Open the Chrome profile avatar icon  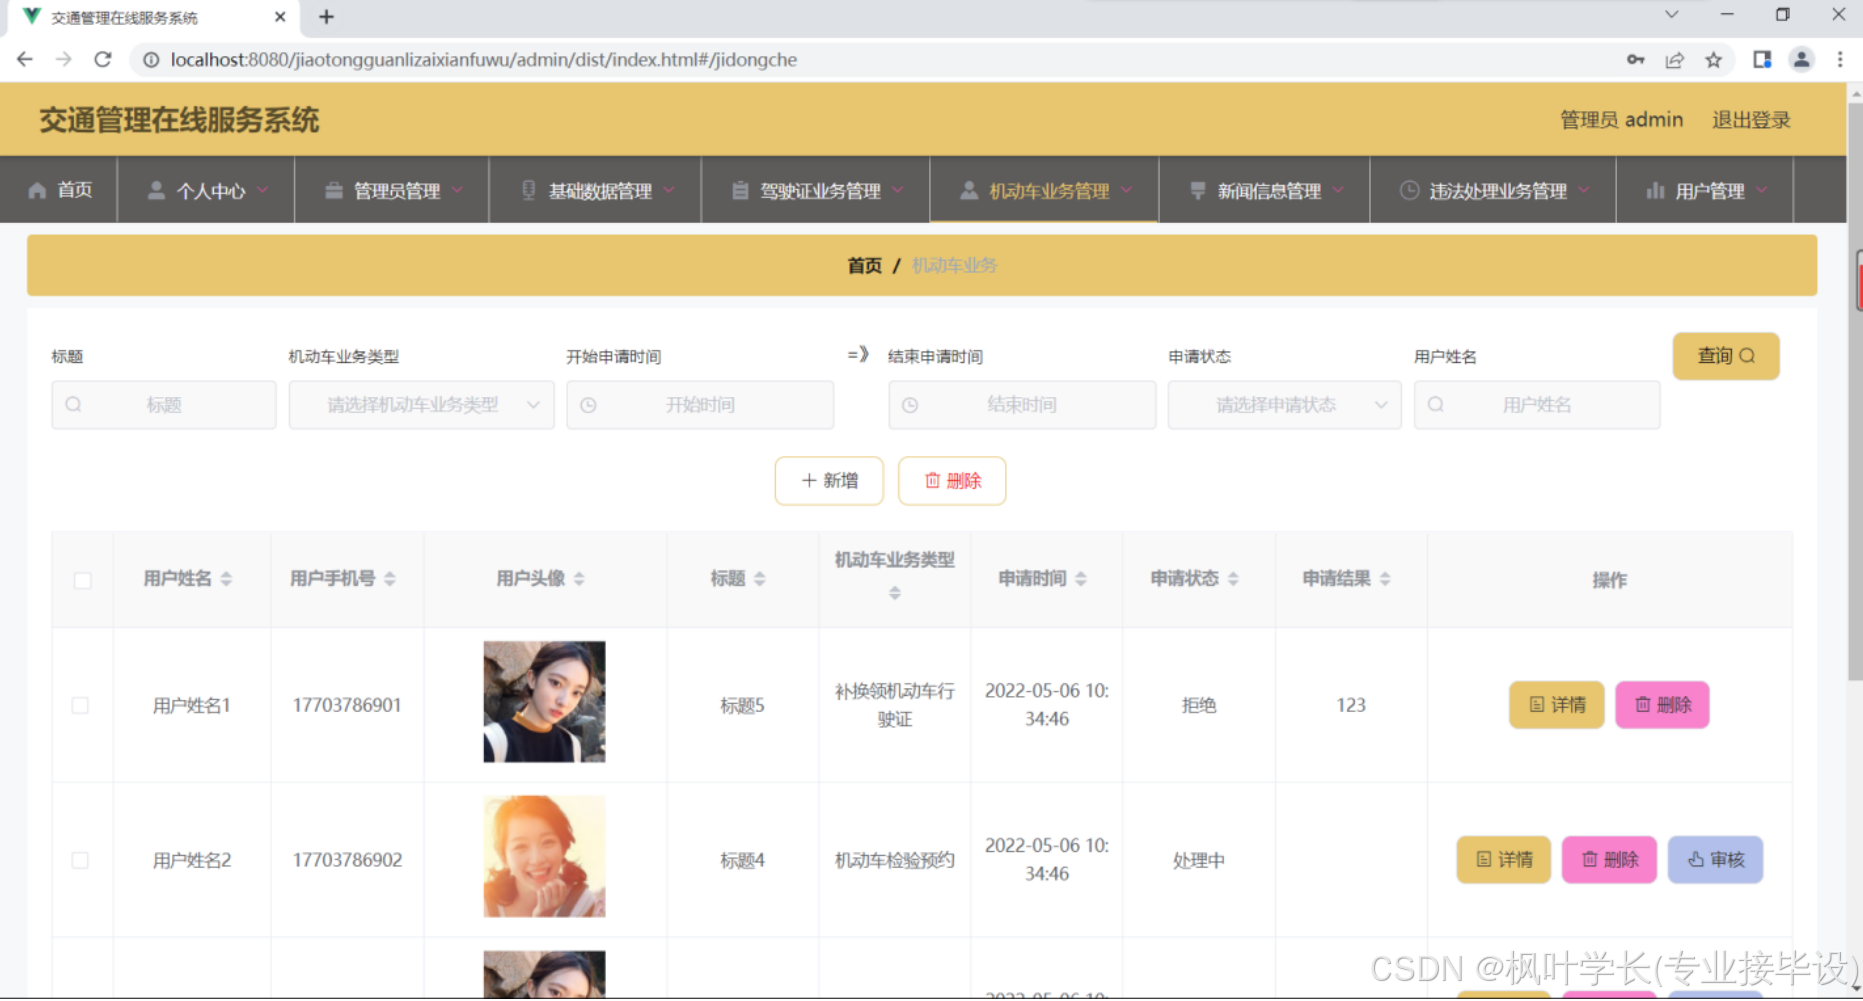click(1801, 60)
